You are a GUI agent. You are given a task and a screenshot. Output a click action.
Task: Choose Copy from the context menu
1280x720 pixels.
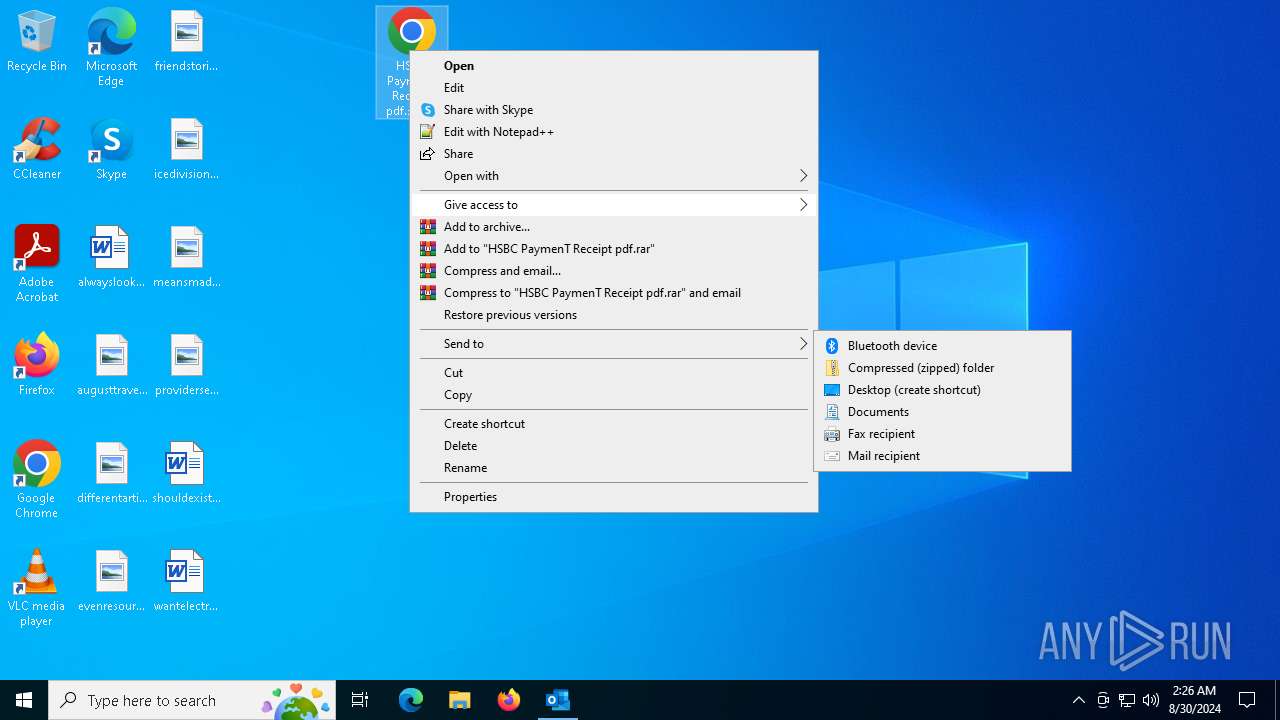614,395
